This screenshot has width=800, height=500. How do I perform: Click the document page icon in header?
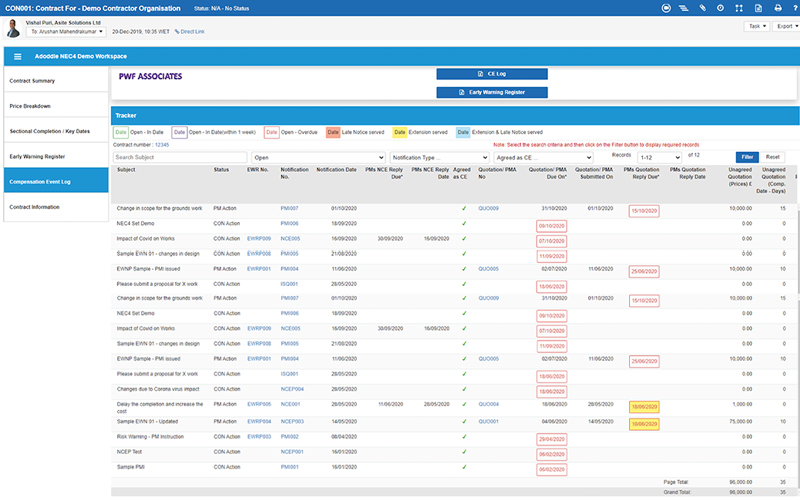(758, 8)
